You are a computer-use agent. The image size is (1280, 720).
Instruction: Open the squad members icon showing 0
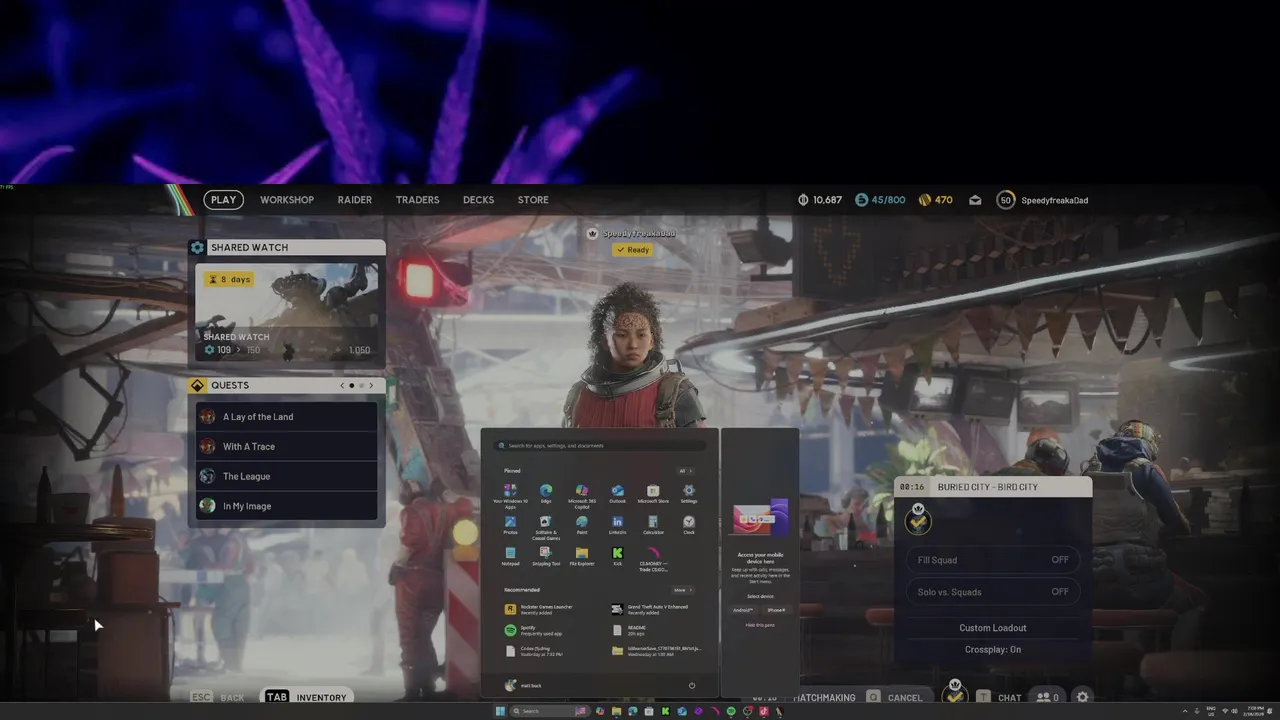(x=1047, y=697)
